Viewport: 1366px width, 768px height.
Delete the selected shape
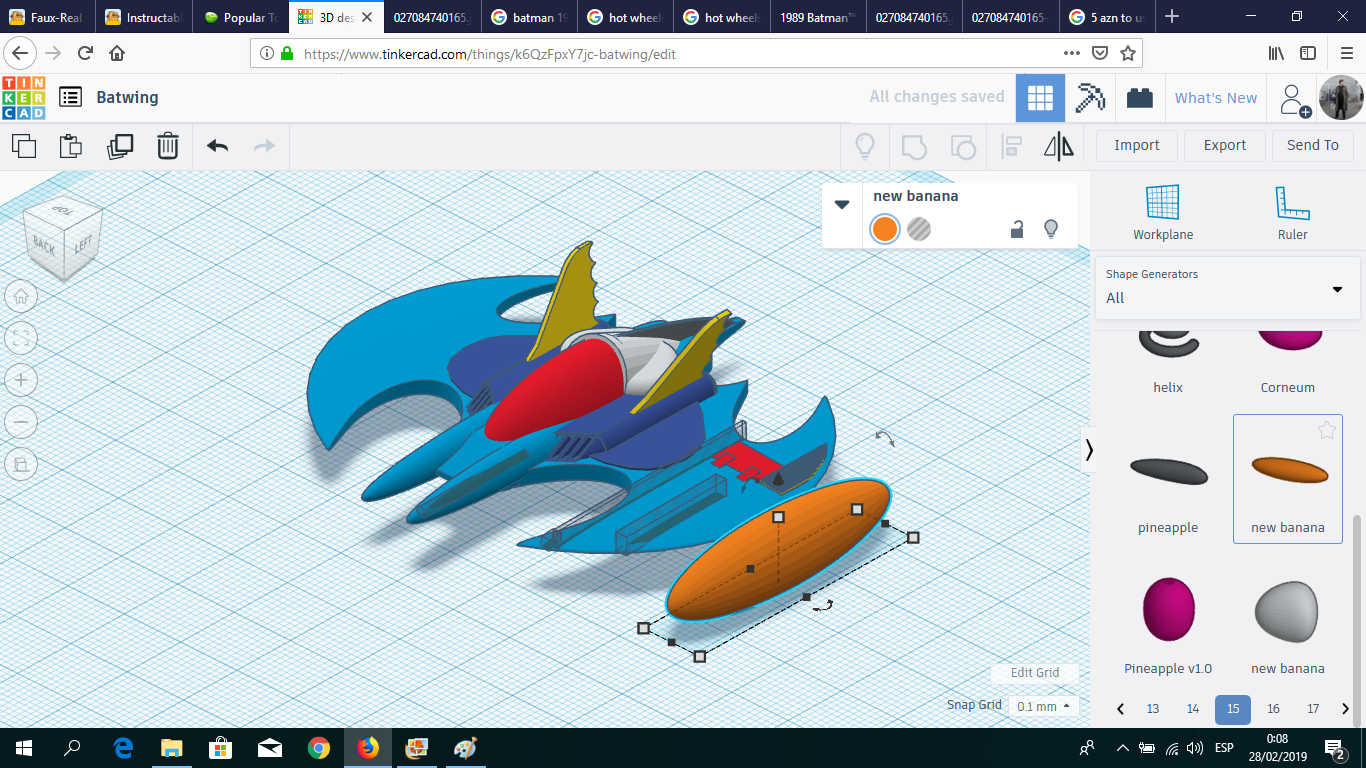pyautogui.click(x=167, y=146)
